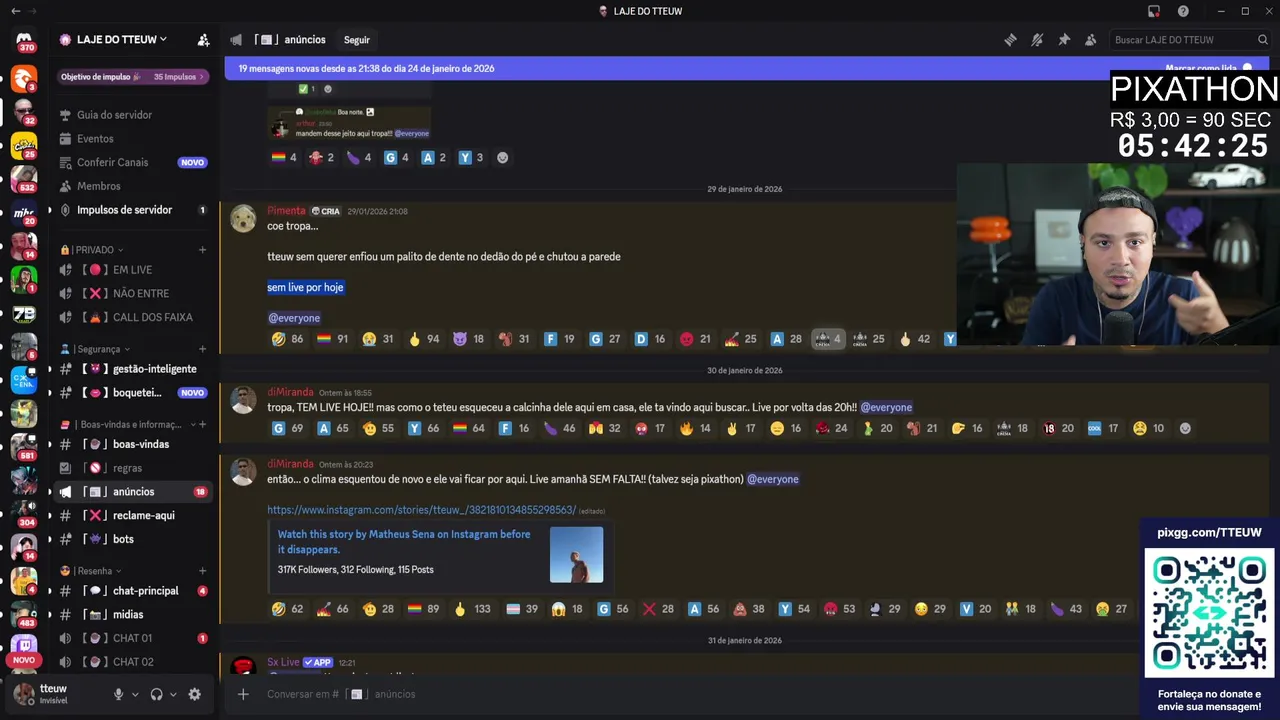Open Eventos in the sidebar
This screenshot has width=1280, height=720.
133,139
